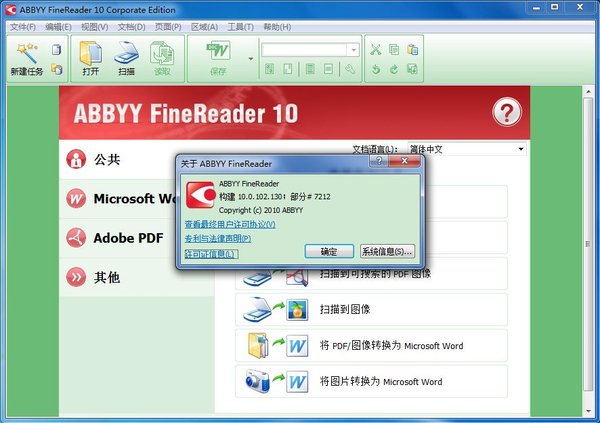Screen dimensions: 600x423
Task: Expand the save options arrow next to 保存
Action: click(x=251, y=59)
